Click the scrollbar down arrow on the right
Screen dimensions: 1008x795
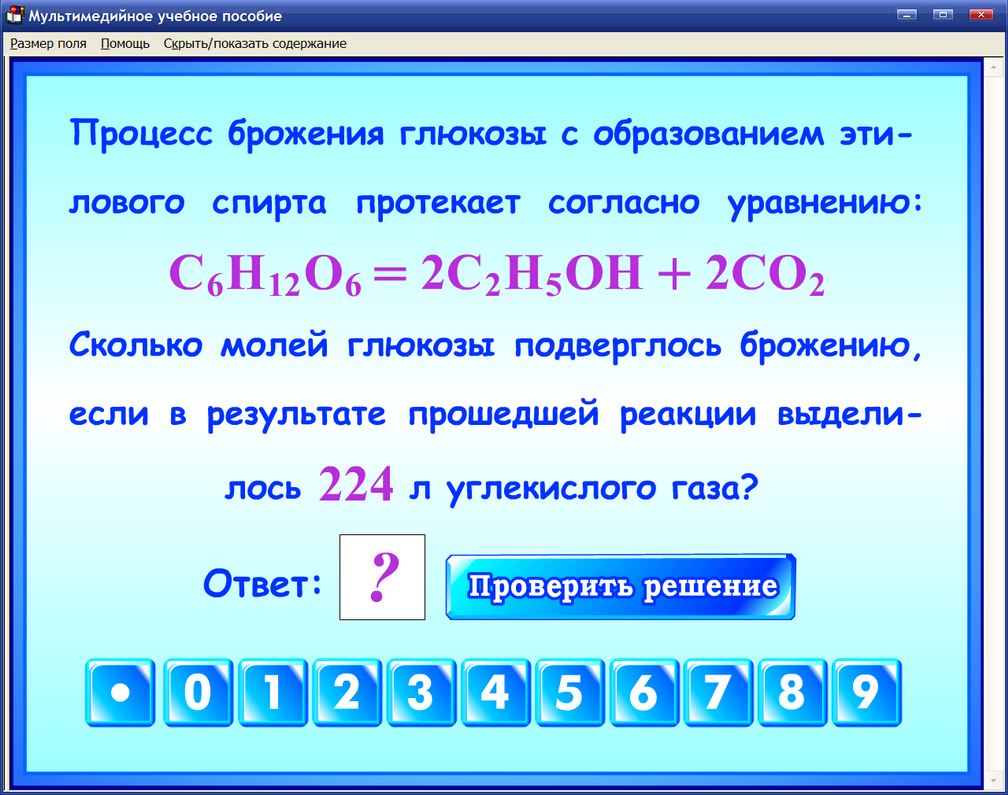[x=993, y=779]
